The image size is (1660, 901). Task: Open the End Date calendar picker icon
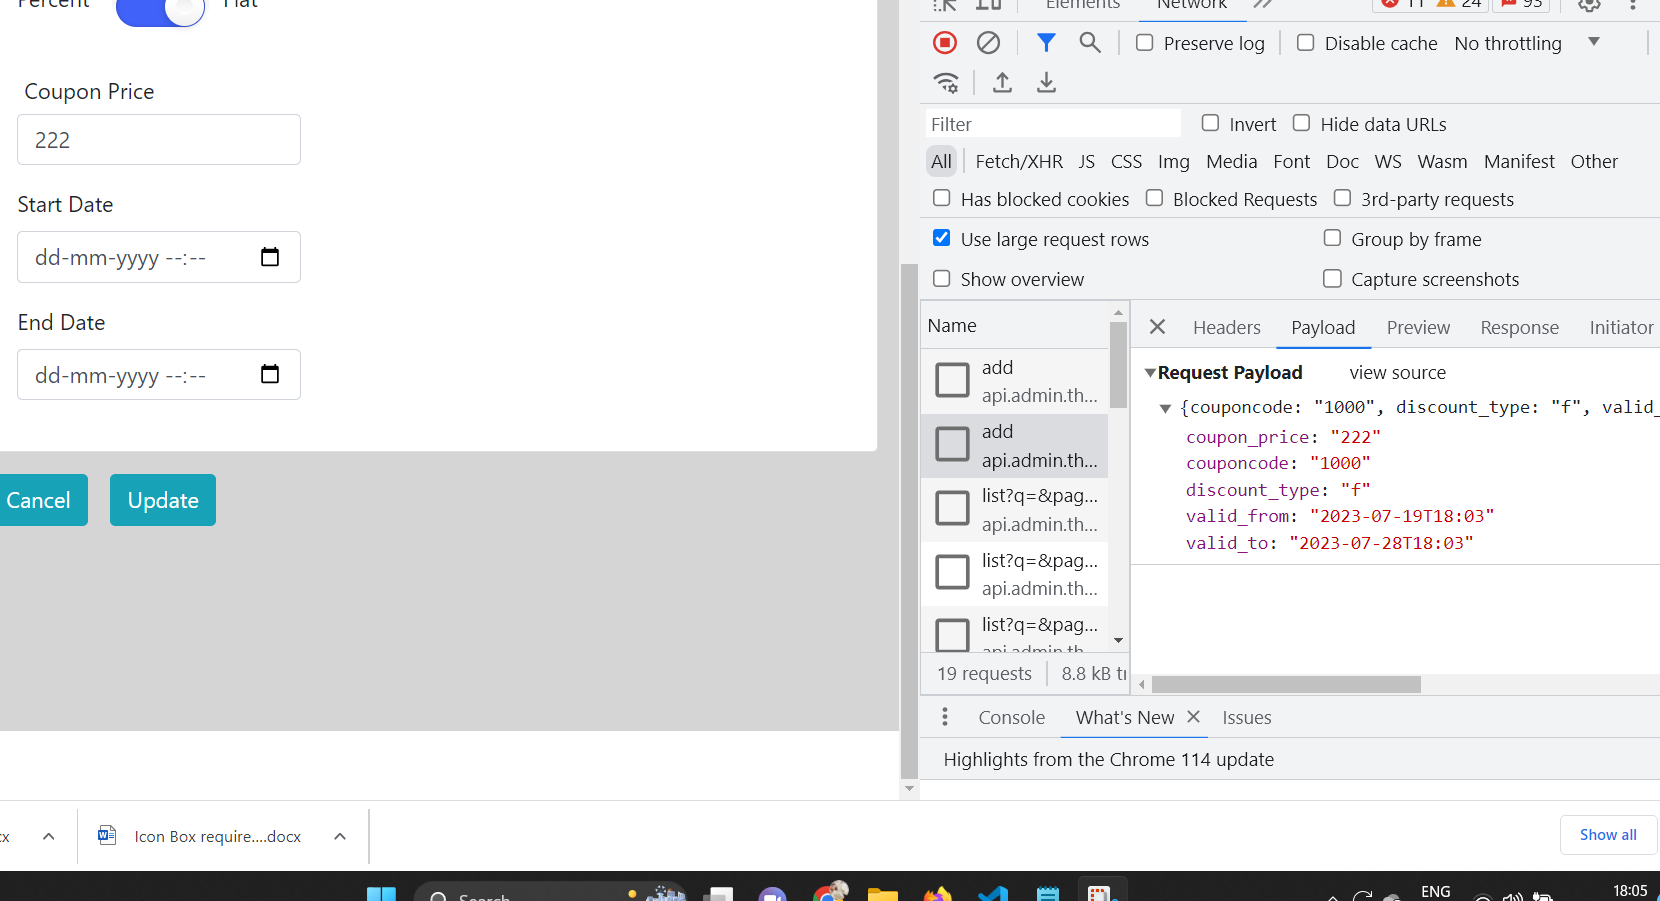270,374
